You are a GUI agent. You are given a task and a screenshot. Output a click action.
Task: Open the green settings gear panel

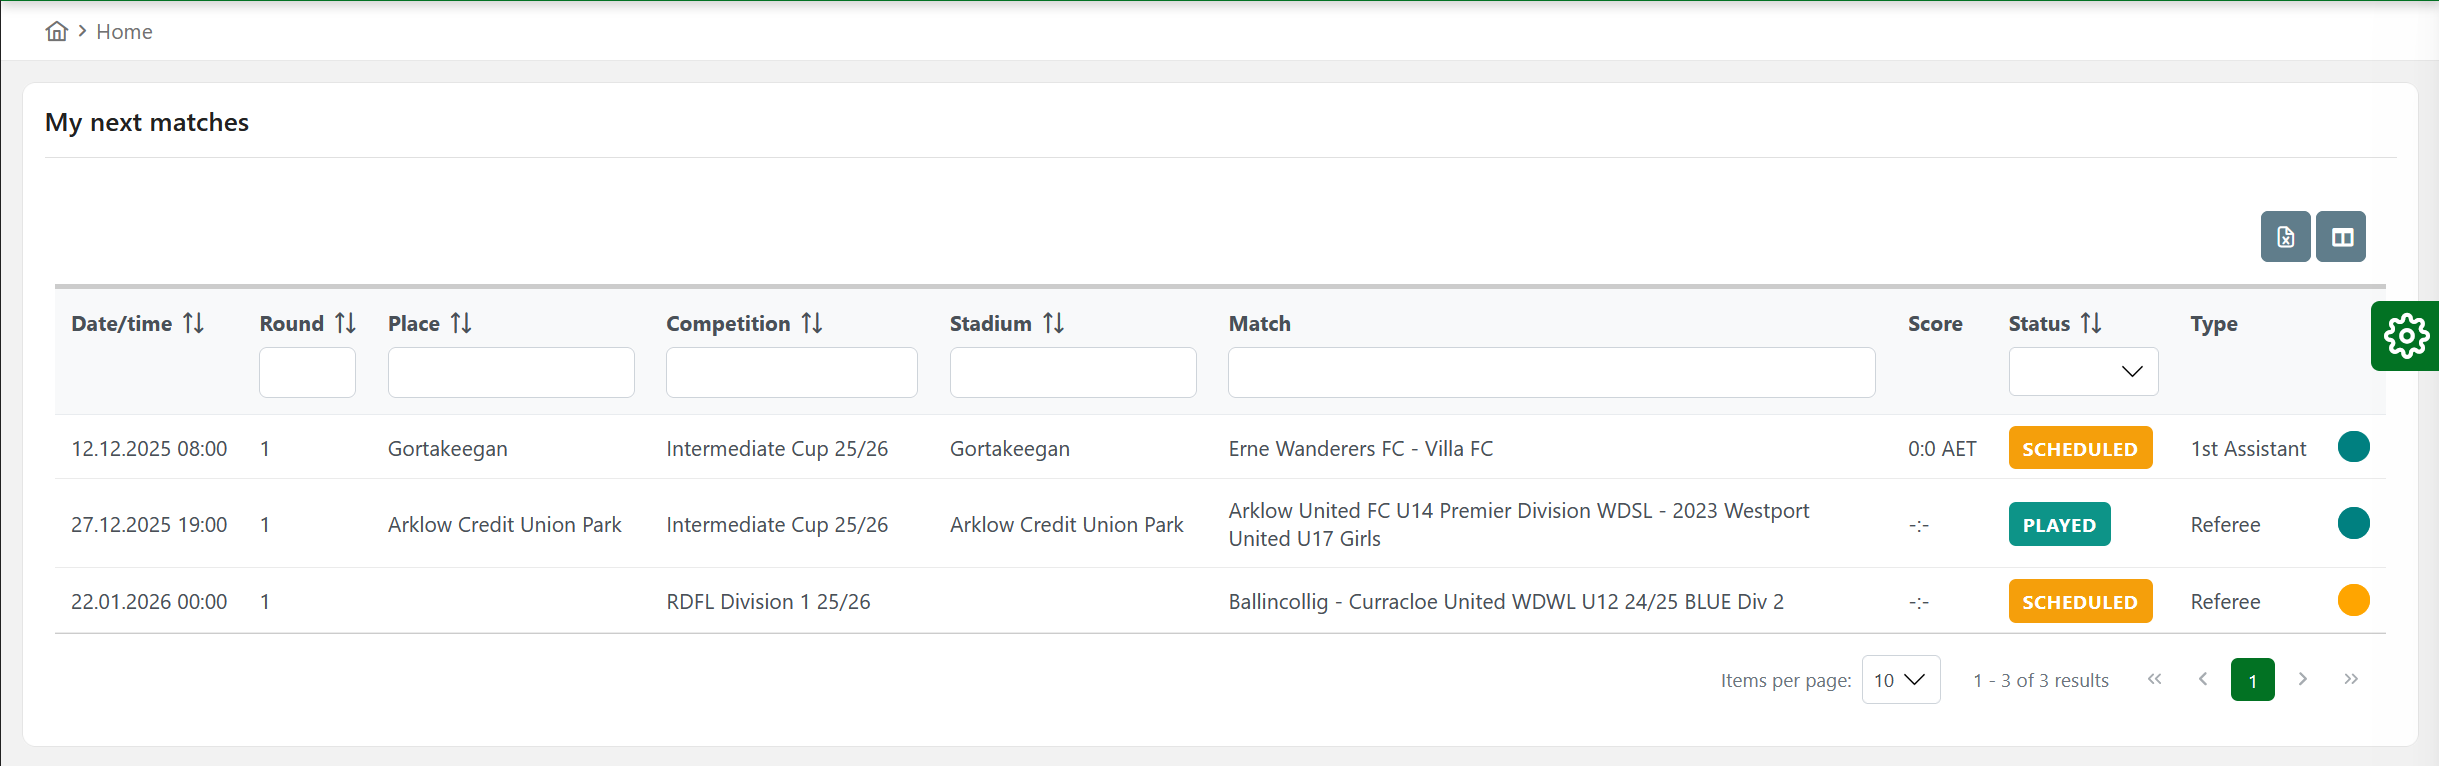[x=2406, y=336]
